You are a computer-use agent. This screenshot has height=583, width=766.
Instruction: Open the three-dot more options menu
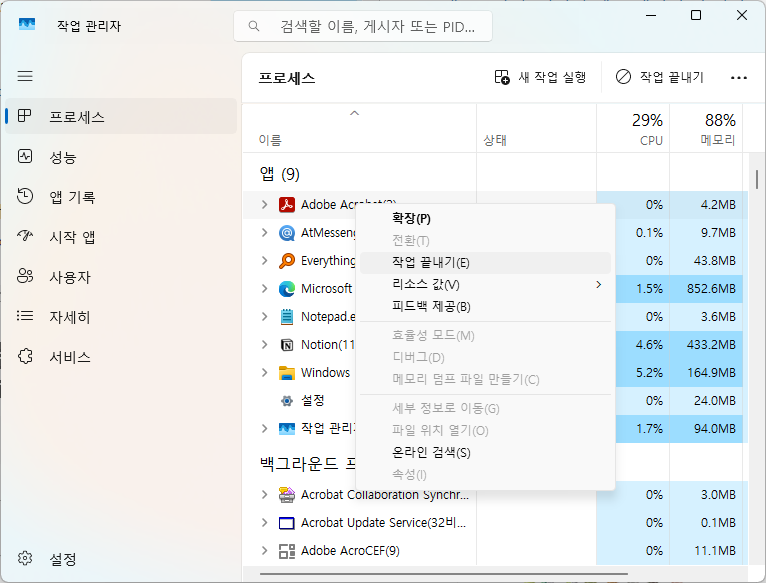pos(739,77)
